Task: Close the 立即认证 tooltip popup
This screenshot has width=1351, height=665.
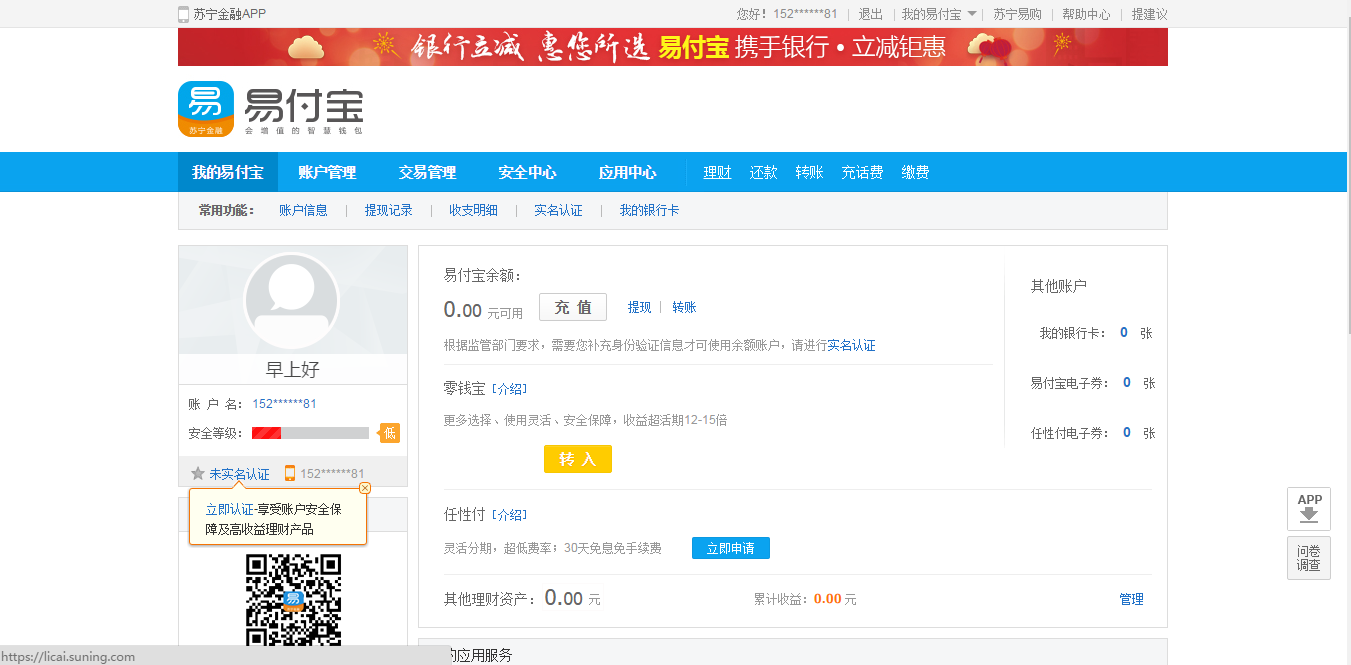Action: pos(364,488)
